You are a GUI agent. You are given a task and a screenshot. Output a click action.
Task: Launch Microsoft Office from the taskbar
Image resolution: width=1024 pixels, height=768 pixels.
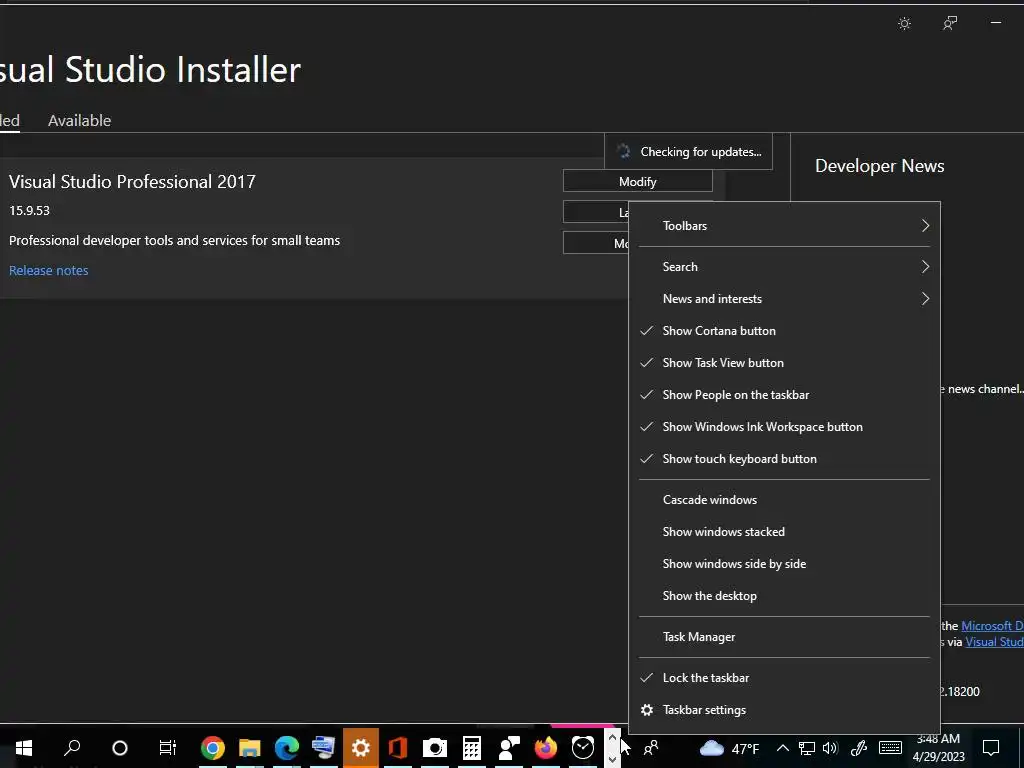tap(398, 747)
